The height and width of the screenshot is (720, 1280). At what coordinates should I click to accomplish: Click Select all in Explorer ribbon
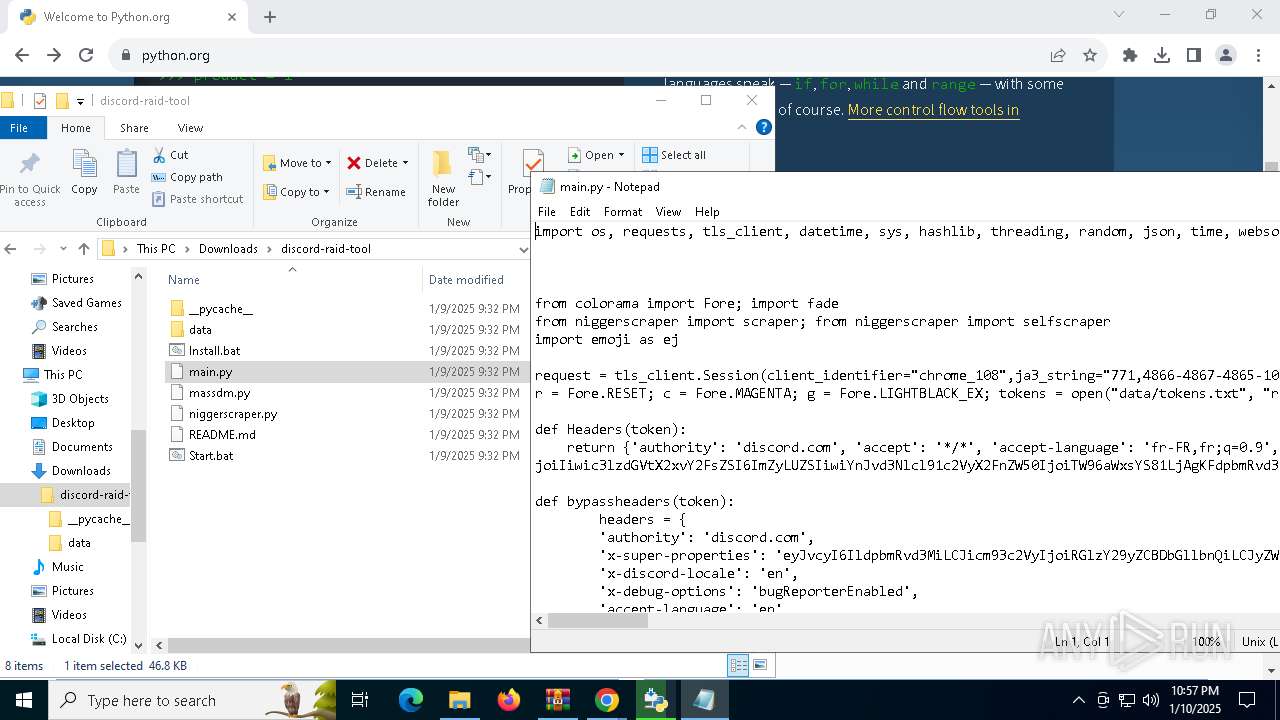(674, 155)
